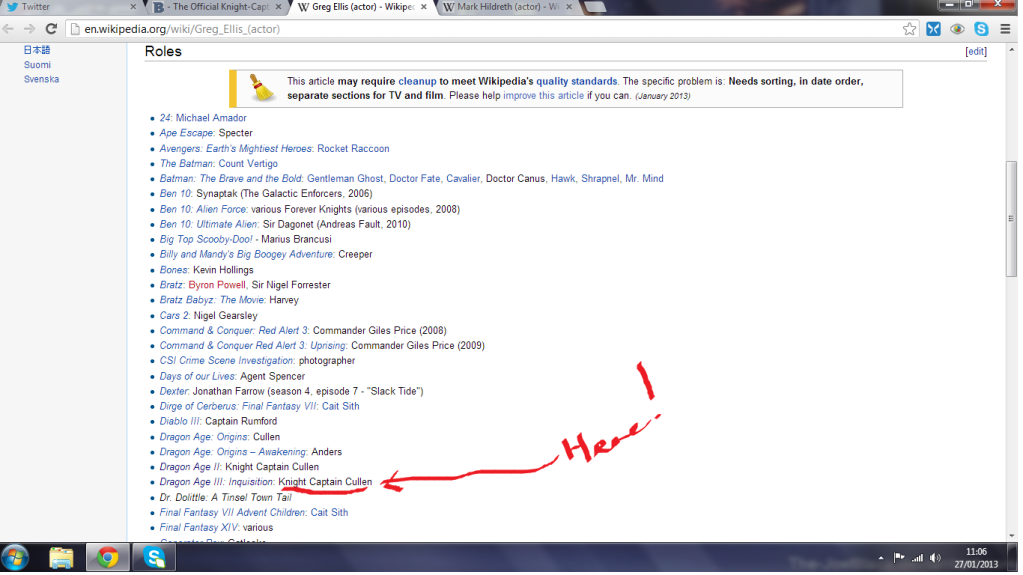Open Skype from the Windows taskbar

(x=154, y=557)
